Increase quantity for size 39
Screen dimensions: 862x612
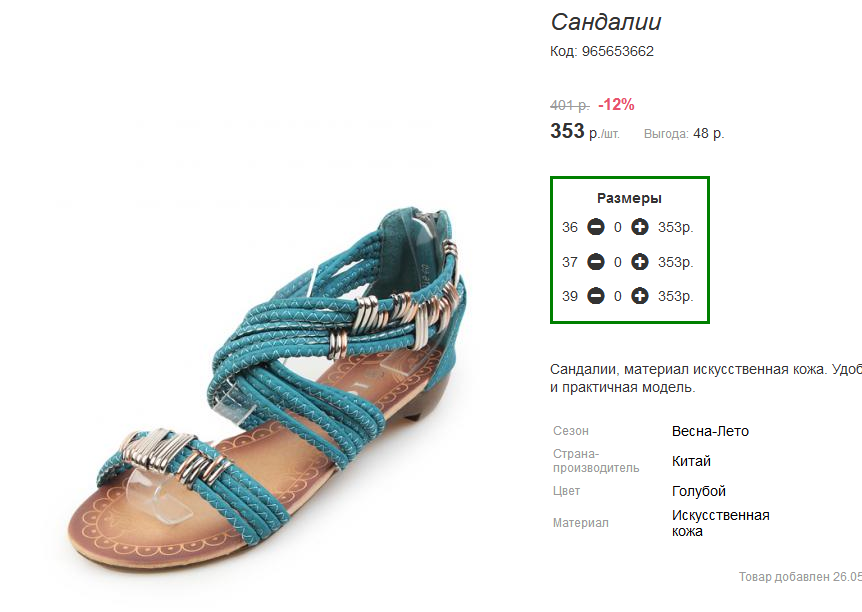[639, 296]
